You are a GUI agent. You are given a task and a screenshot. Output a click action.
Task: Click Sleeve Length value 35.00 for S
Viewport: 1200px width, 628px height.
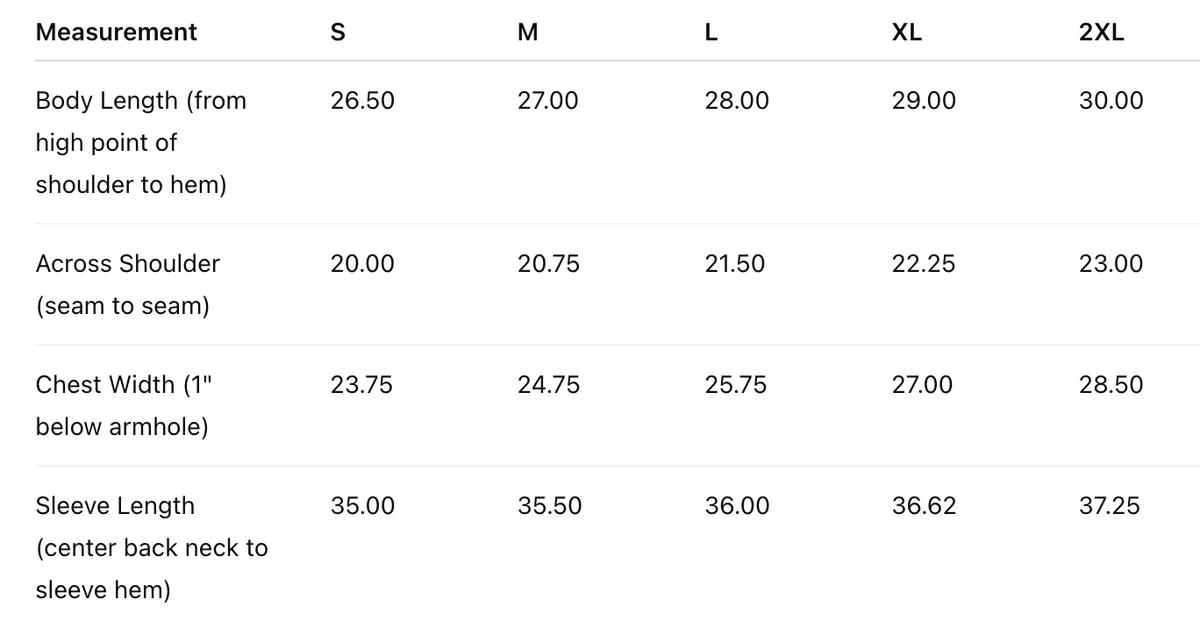tap(362, 506)
